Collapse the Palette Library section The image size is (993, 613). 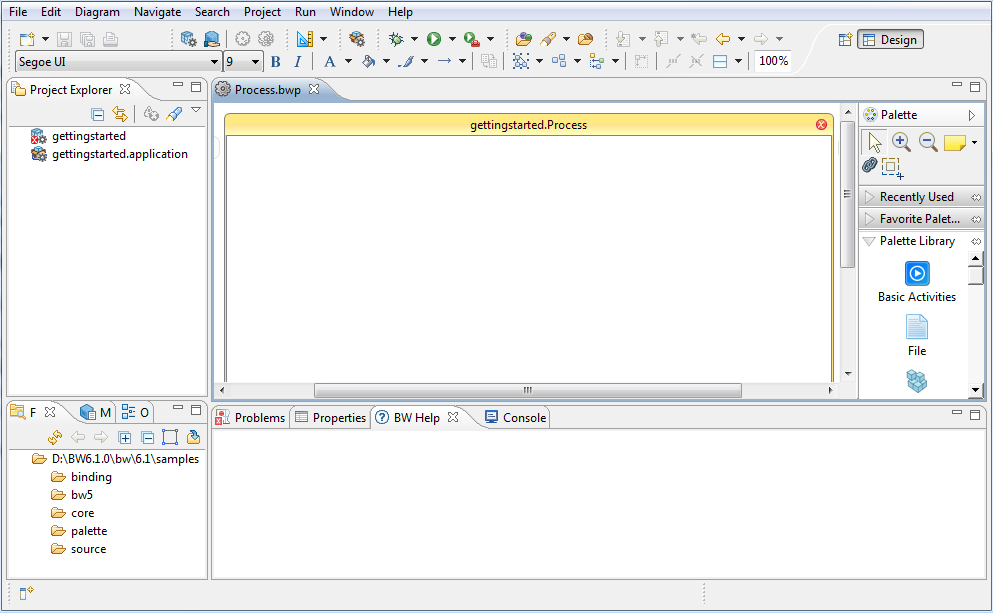point(869,241)
